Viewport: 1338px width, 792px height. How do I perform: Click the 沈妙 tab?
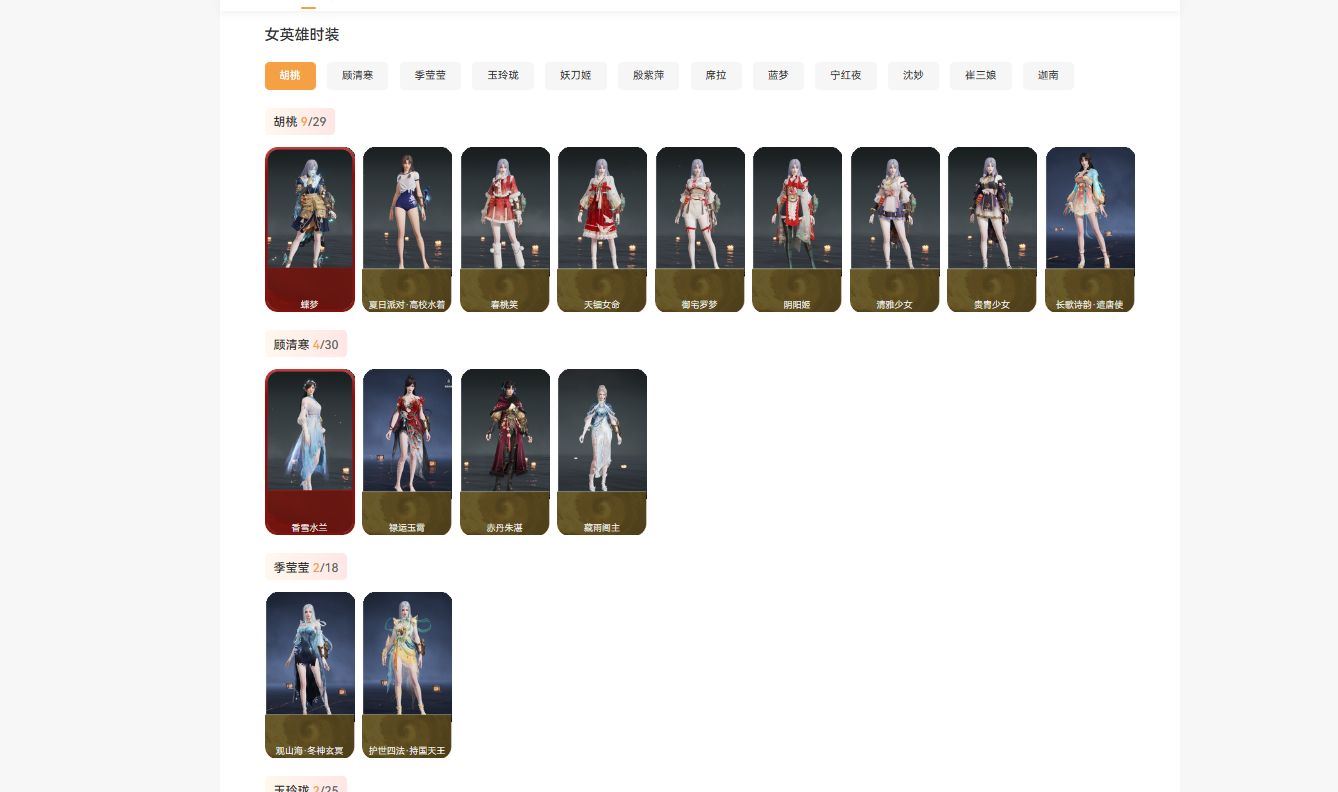pyautogui.click(x=913, y=76)
